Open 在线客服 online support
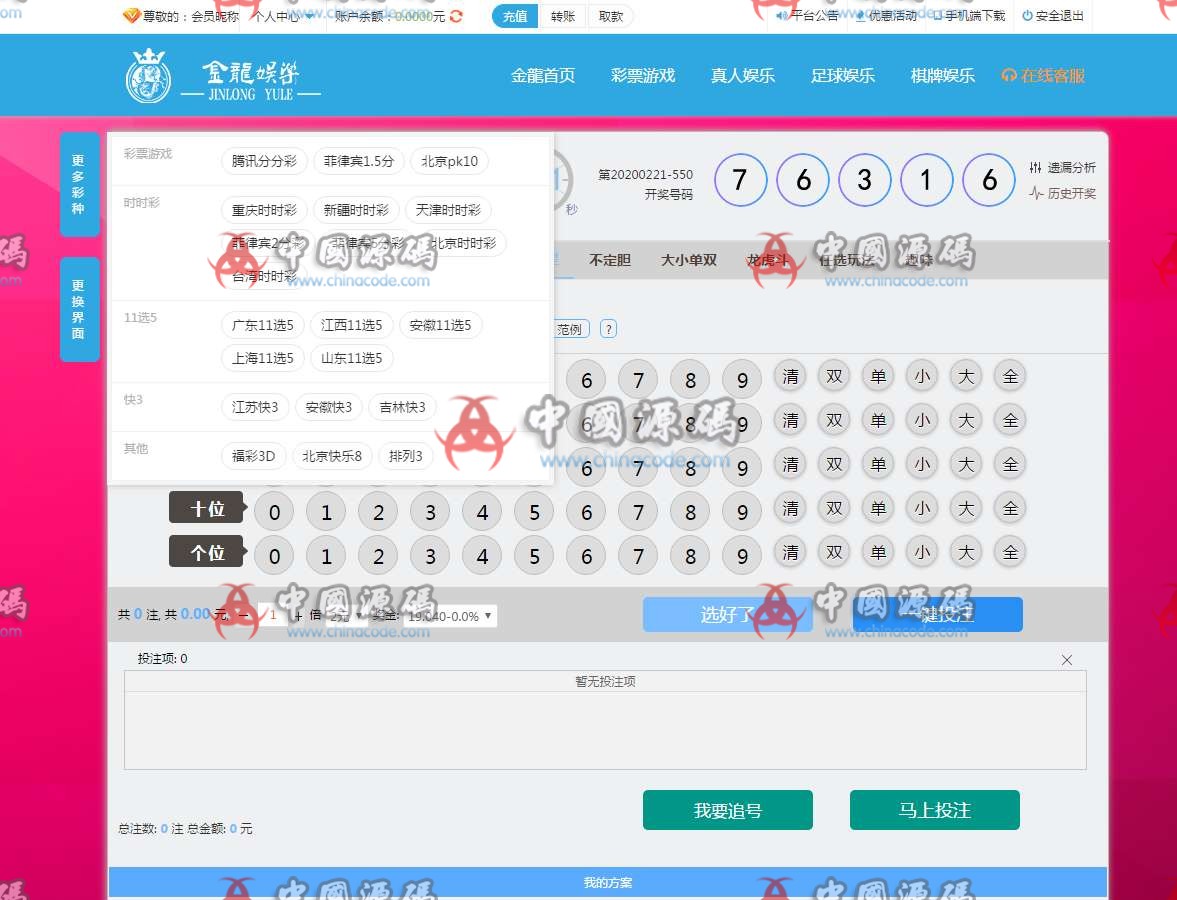This screenshot has width=1177, height=900. click(x=1043, y=76)
